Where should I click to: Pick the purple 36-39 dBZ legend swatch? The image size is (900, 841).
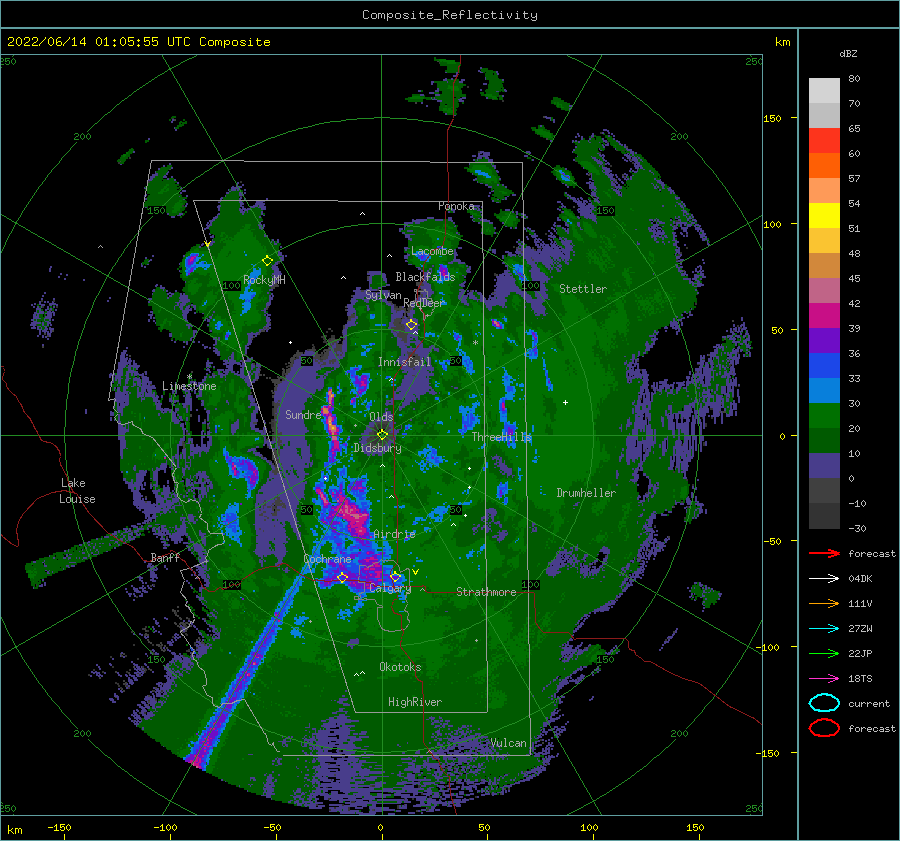(x=824, y=341)
